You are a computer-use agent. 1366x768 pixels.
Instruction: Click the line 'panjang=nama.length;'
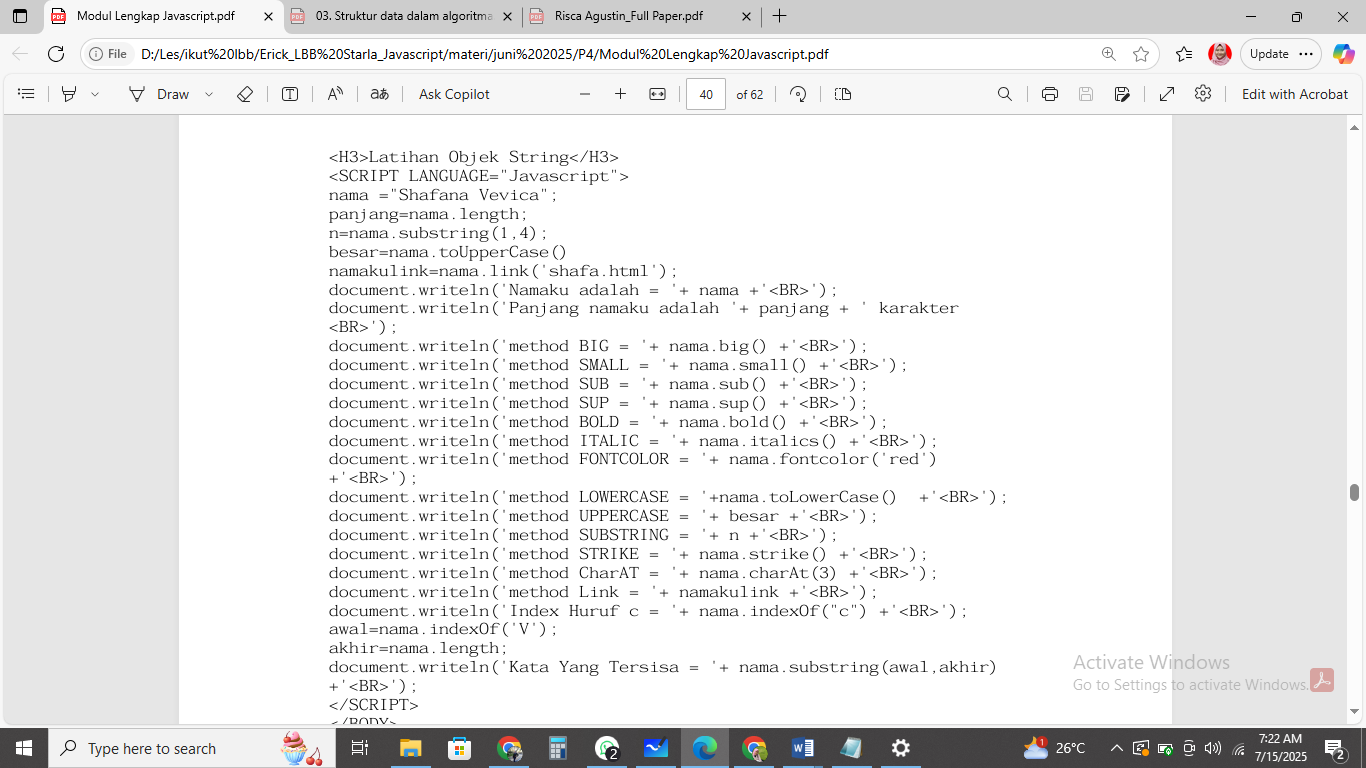[428, 214]
